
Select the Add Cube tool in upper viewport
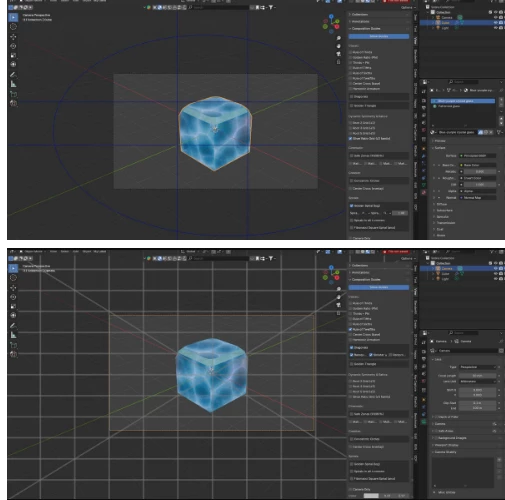click(13, 94)
